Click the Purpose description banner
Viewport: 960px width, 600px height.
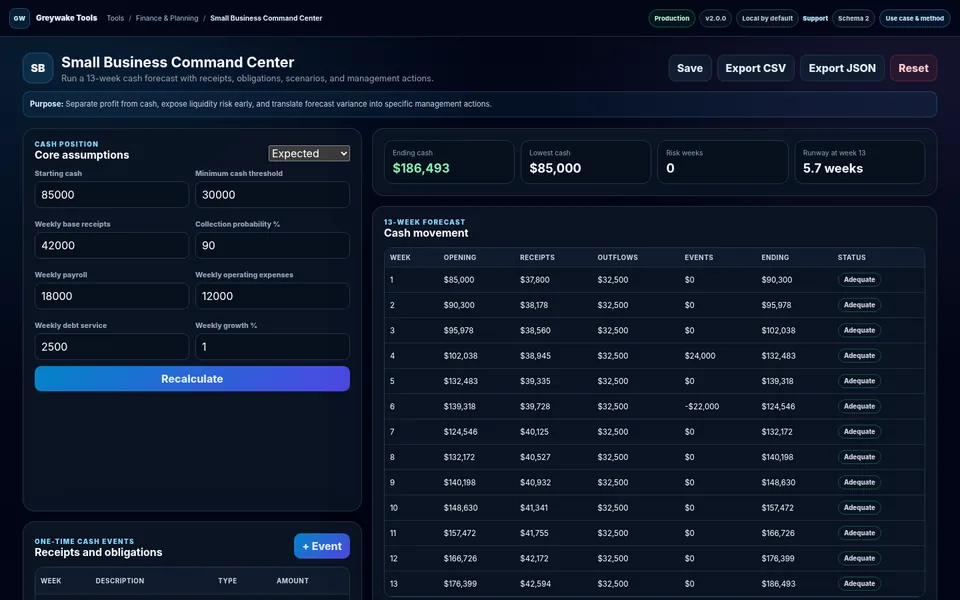tap(480, 104)
